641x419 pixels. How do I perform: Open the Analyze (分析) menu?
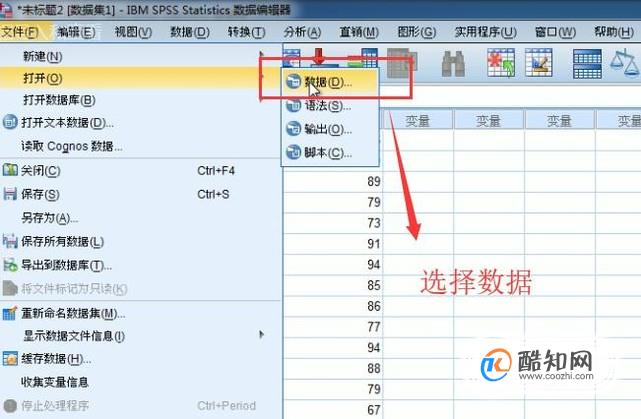[303, 32]
